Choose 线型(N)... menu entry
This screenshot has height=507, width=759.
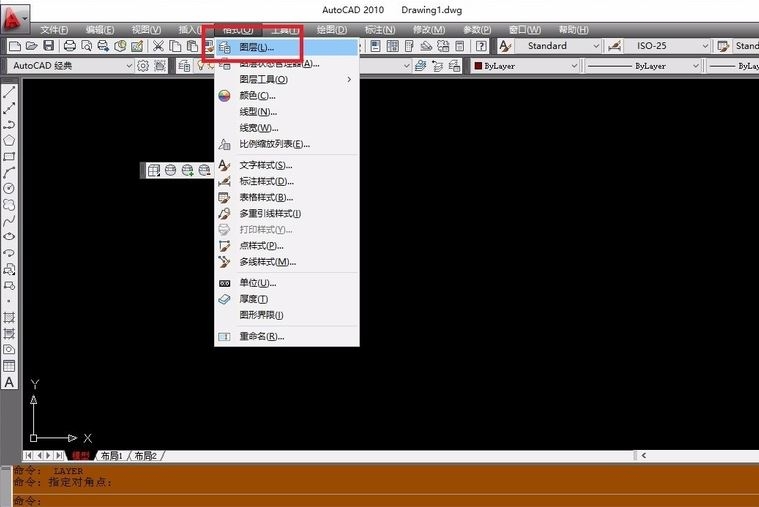tap(287, 112)
